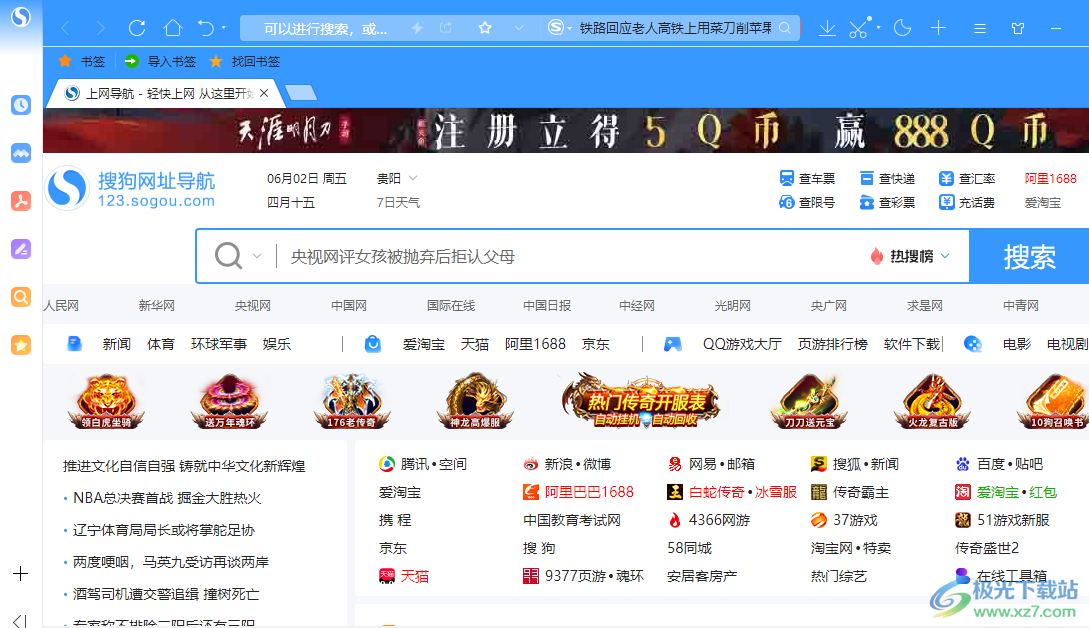Open the history clock sidebar icon

[x=21, y=105]
